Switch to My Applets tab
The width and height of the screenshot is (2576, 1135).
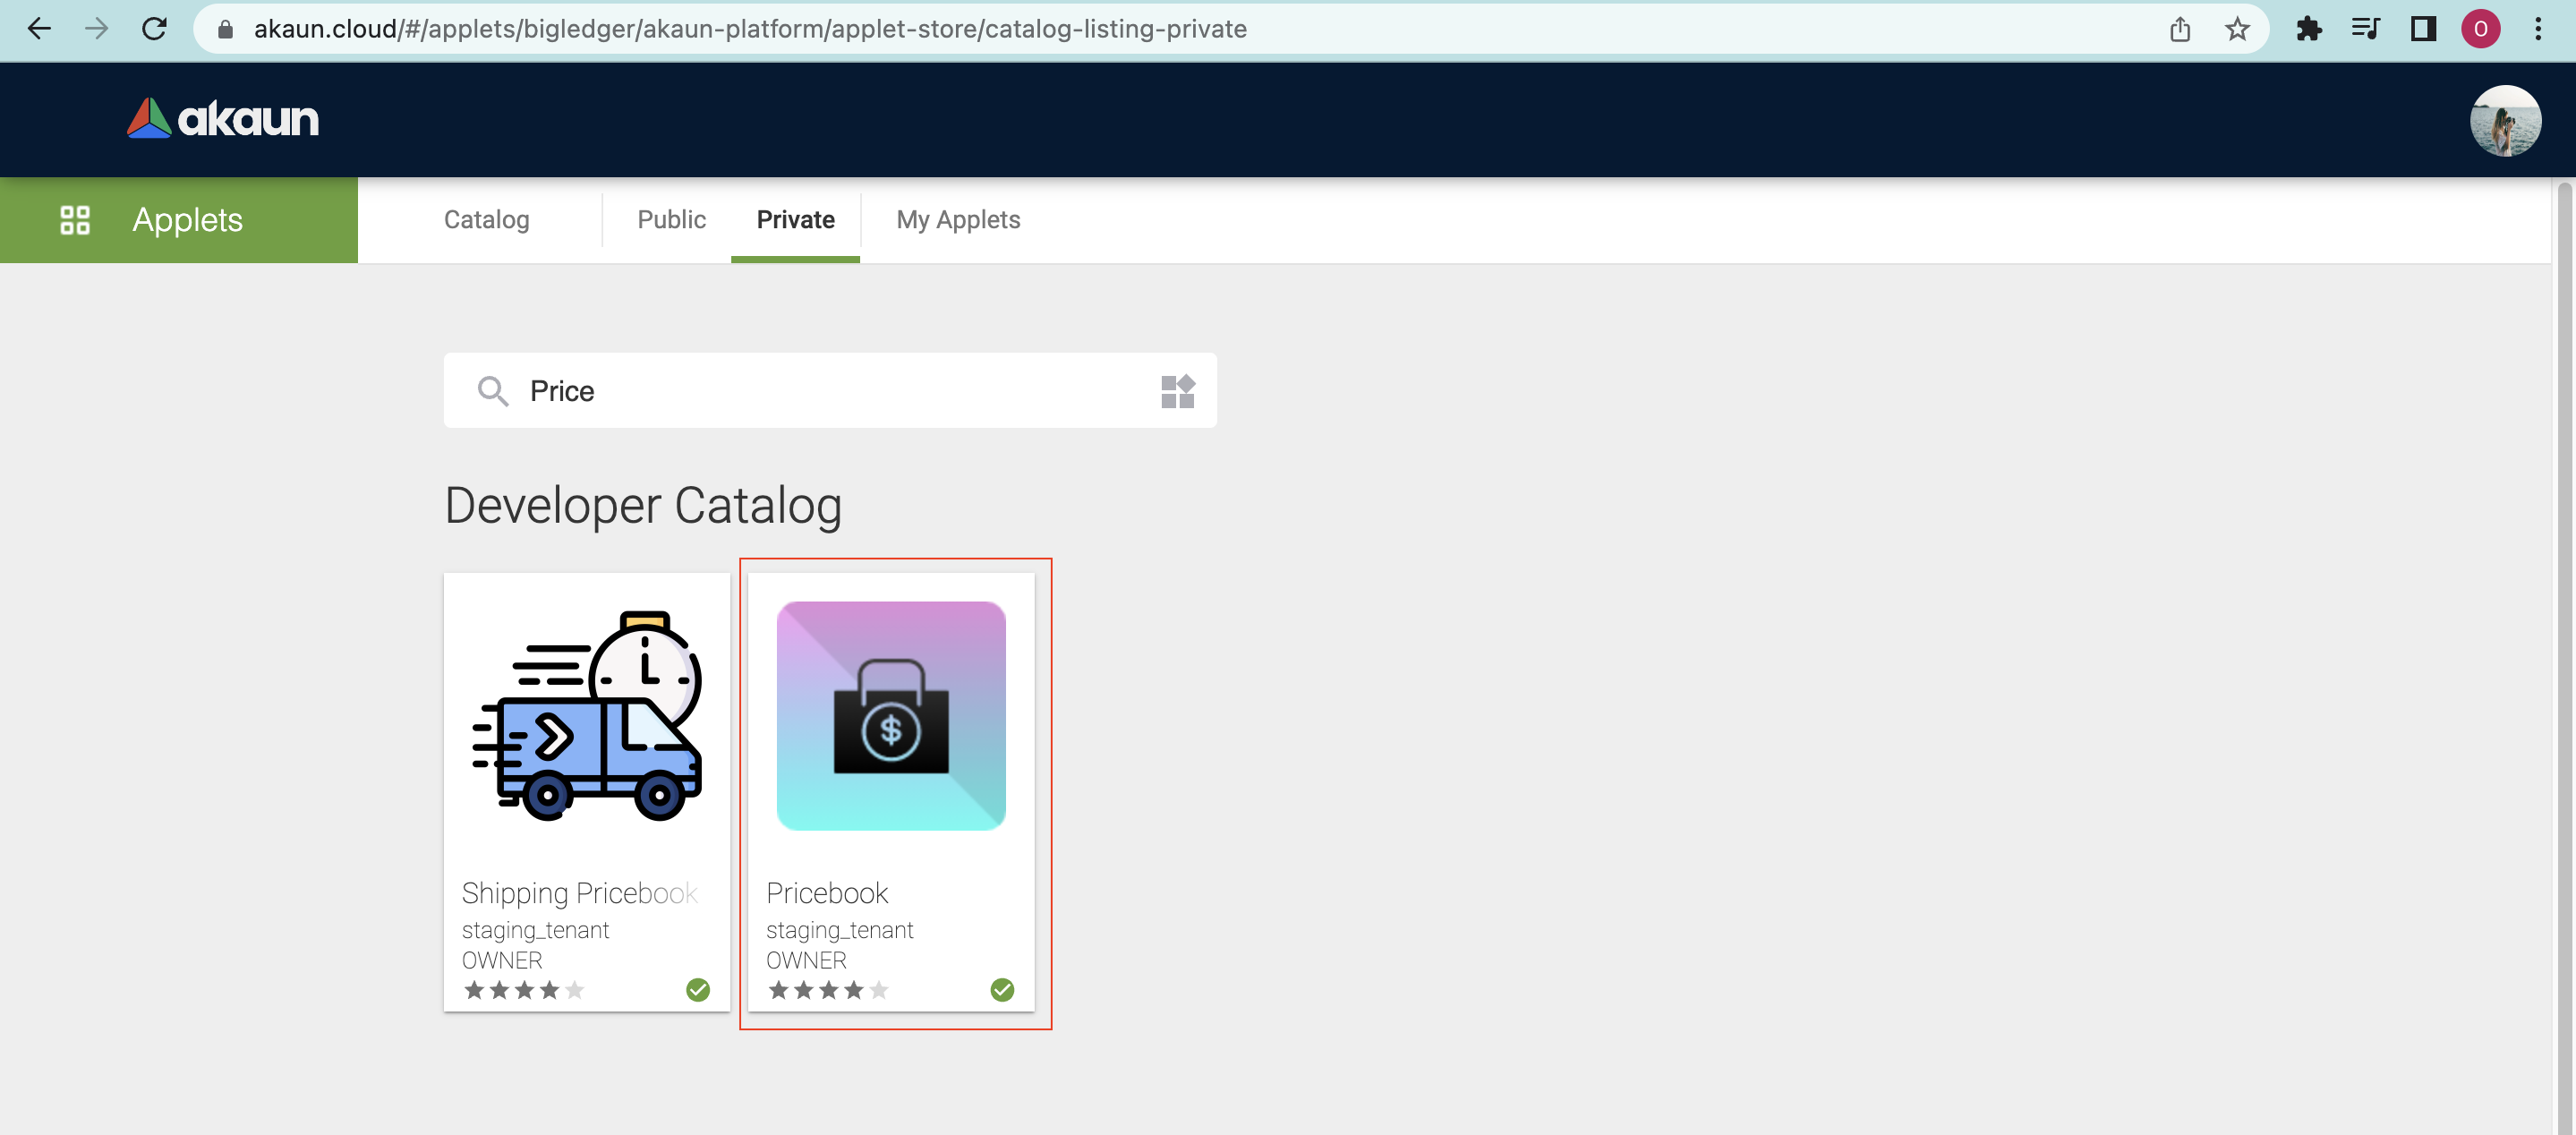[957, 220]
